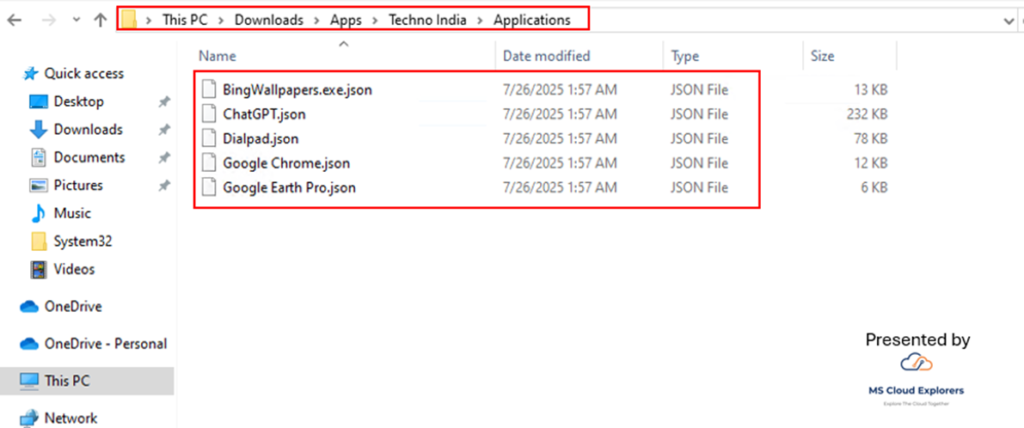
Task: Open Quick access in navigation pane
Action: [84, 74]
